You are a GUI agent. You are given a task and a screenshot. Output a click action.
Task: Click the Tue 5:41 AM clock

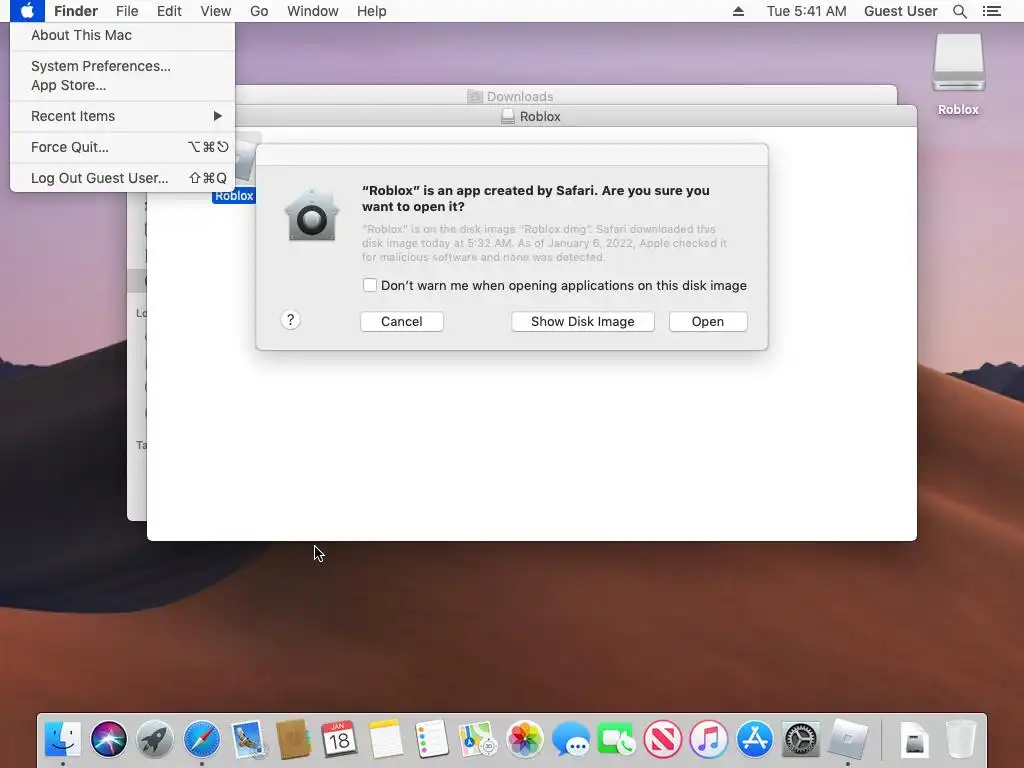pos(807,11)
